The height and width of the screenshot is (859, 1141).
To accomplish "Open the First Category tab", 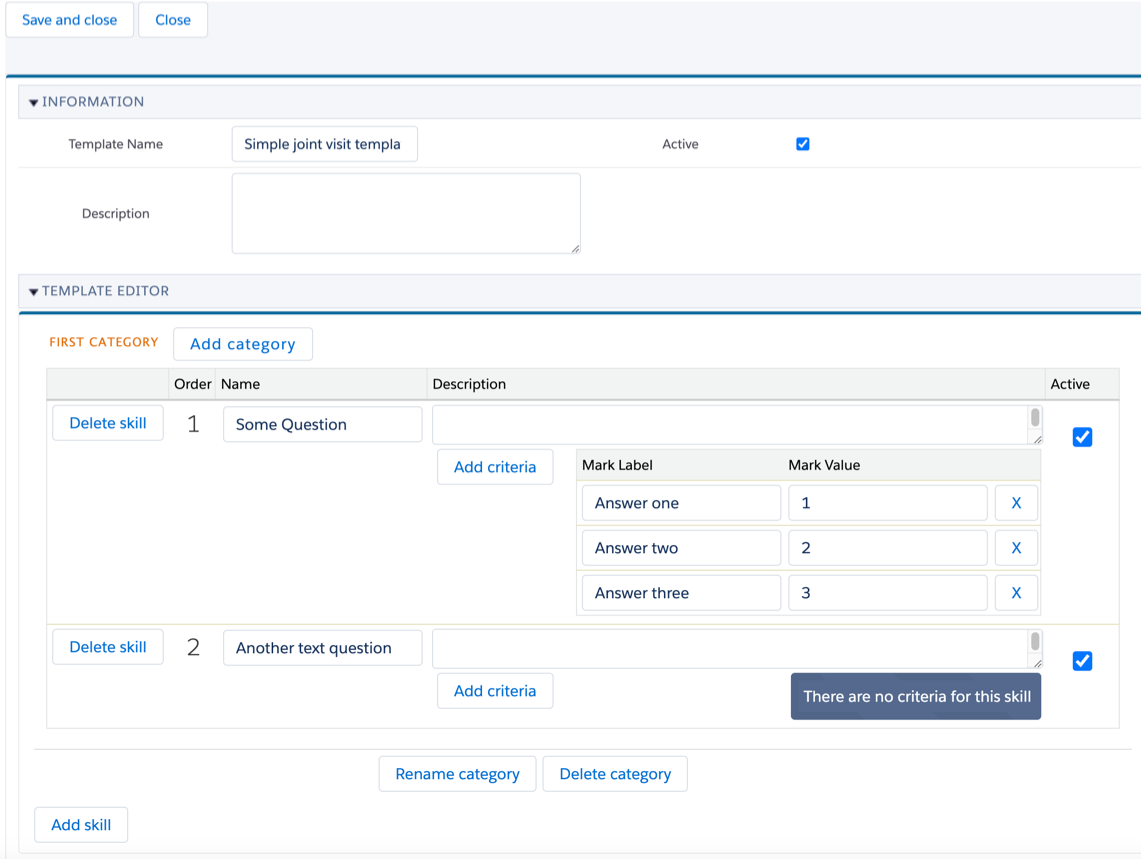I will click(x=104, y=342).
